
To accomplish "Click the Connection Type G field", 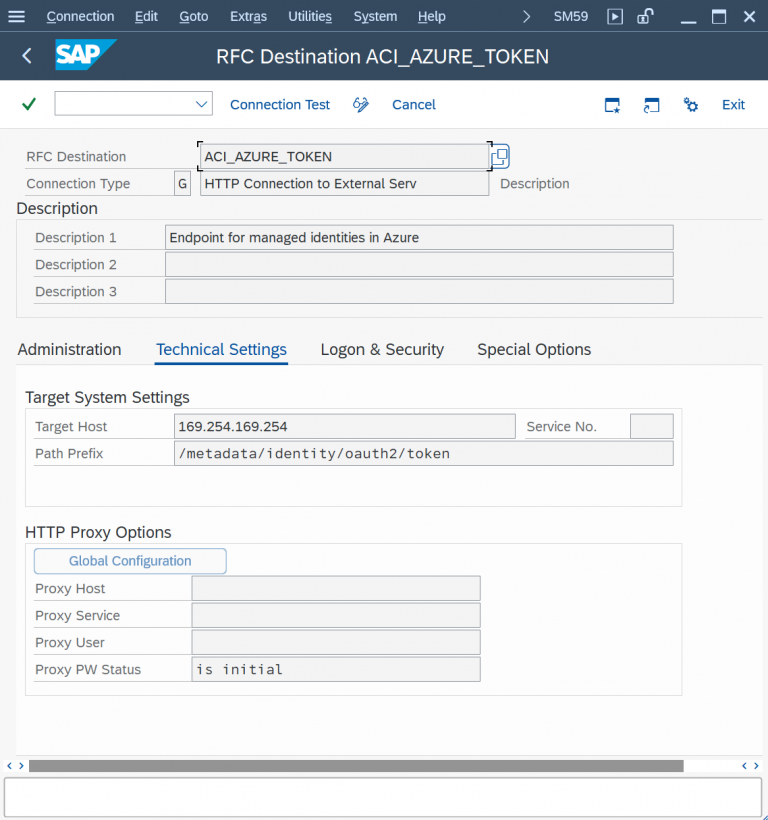I will [182, 184].
